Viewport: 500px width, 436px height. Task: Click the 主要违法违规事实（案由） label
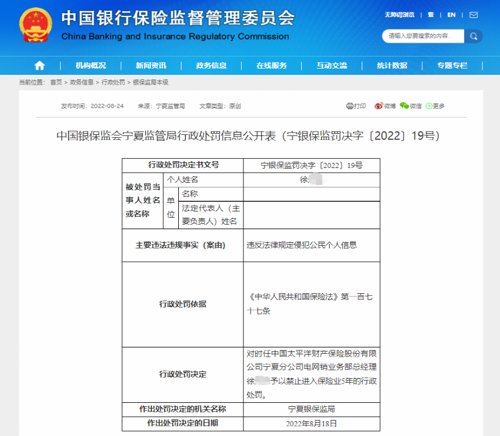pos(180,245)
